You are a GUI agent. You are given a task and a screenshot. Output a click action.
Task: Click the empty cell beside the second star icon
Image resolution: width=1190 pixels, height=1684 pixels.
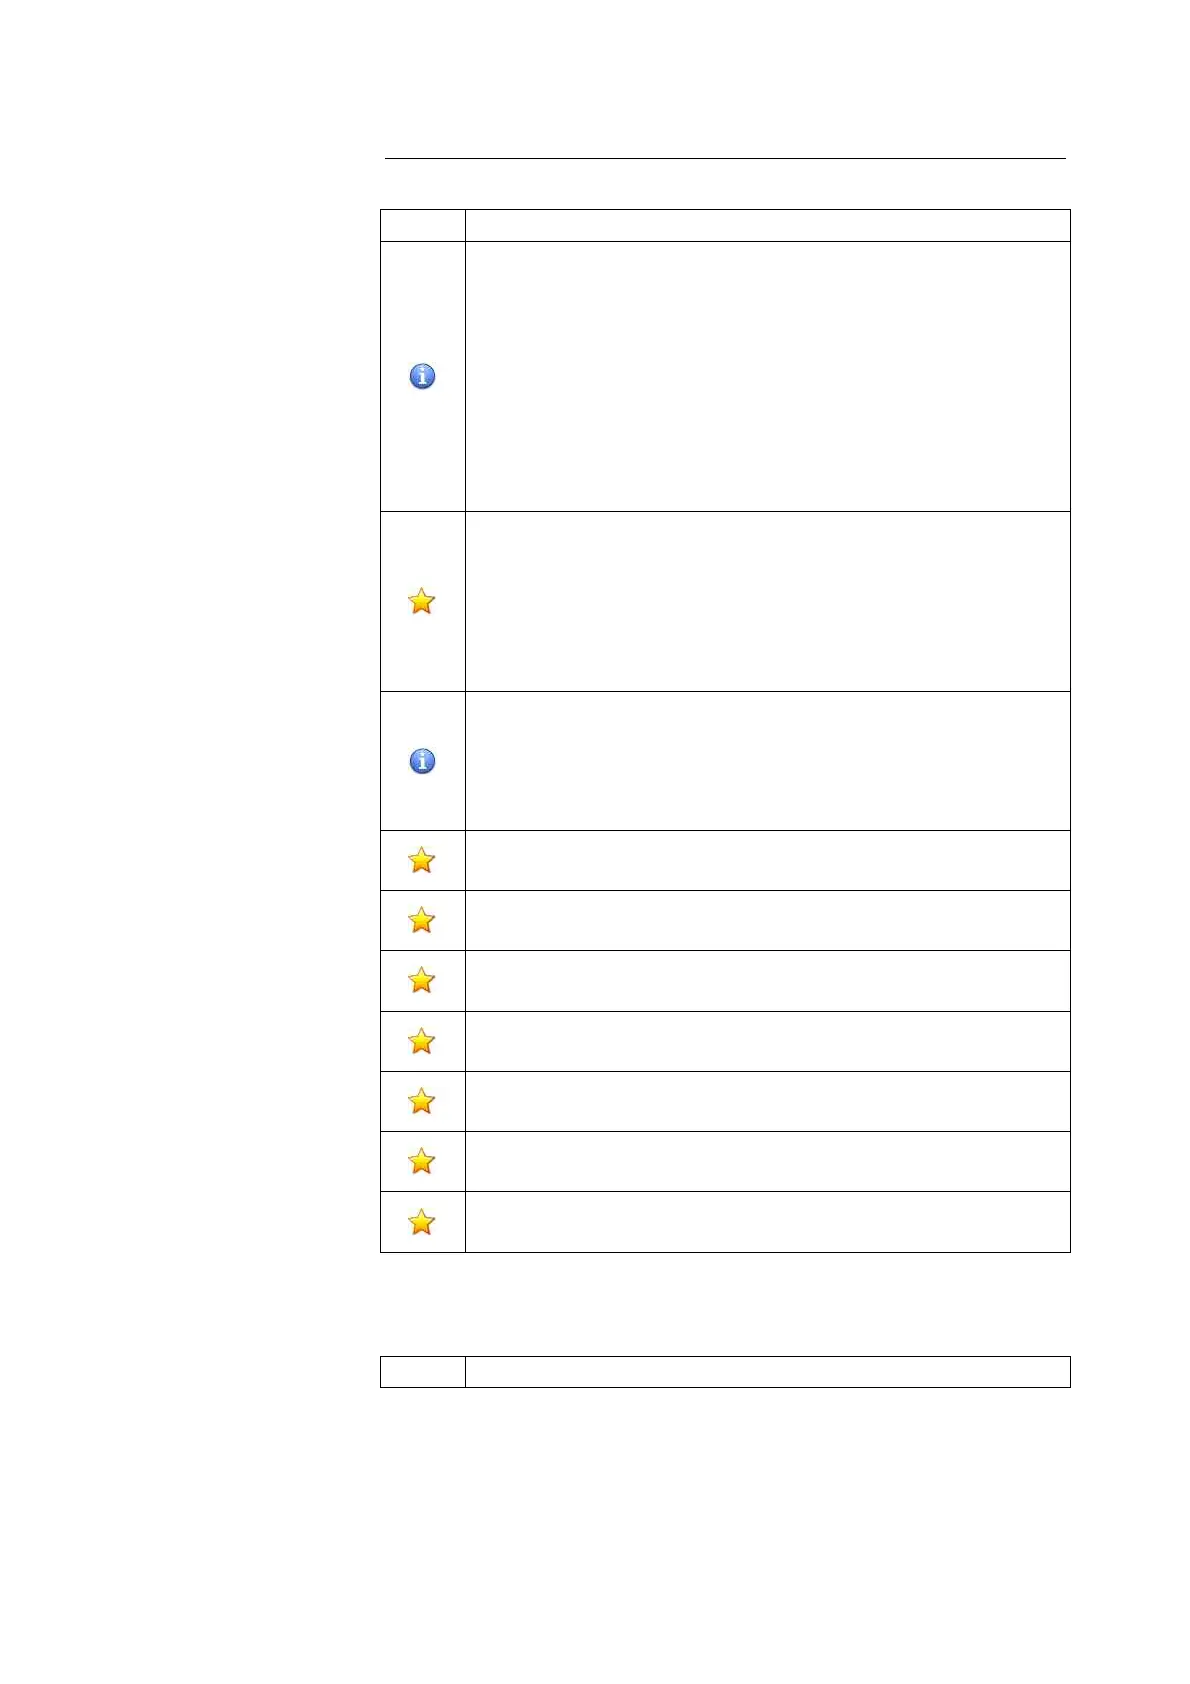point(767,860)
